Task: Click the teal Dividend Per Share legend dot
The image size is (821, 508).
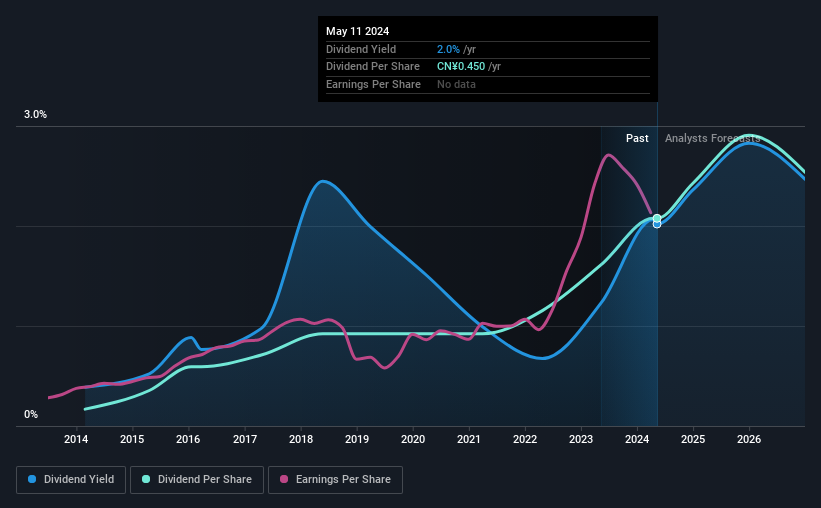Action: pyautogui.click(x=146, y=479)
